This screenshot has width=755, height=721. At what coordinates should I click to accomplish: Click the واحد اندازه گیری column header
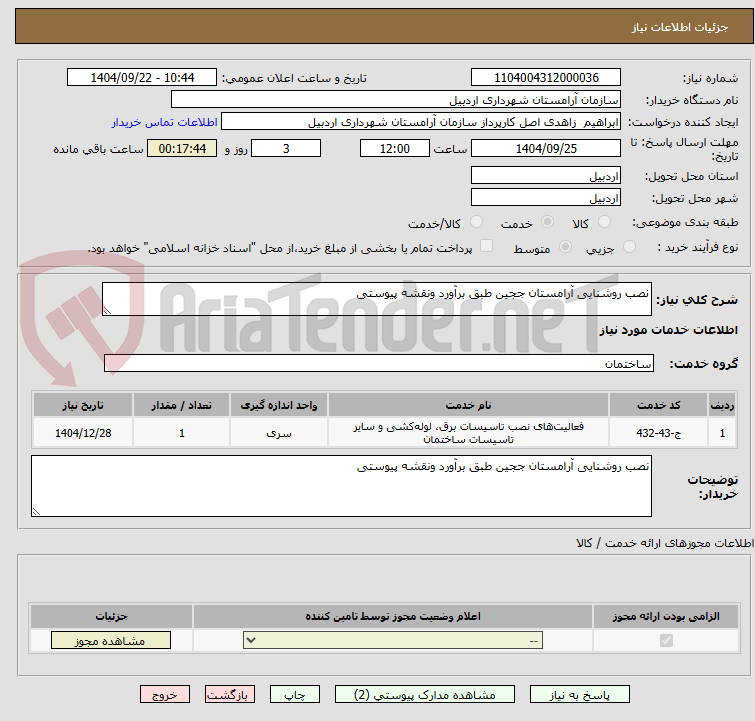click(x=279, y=405)
